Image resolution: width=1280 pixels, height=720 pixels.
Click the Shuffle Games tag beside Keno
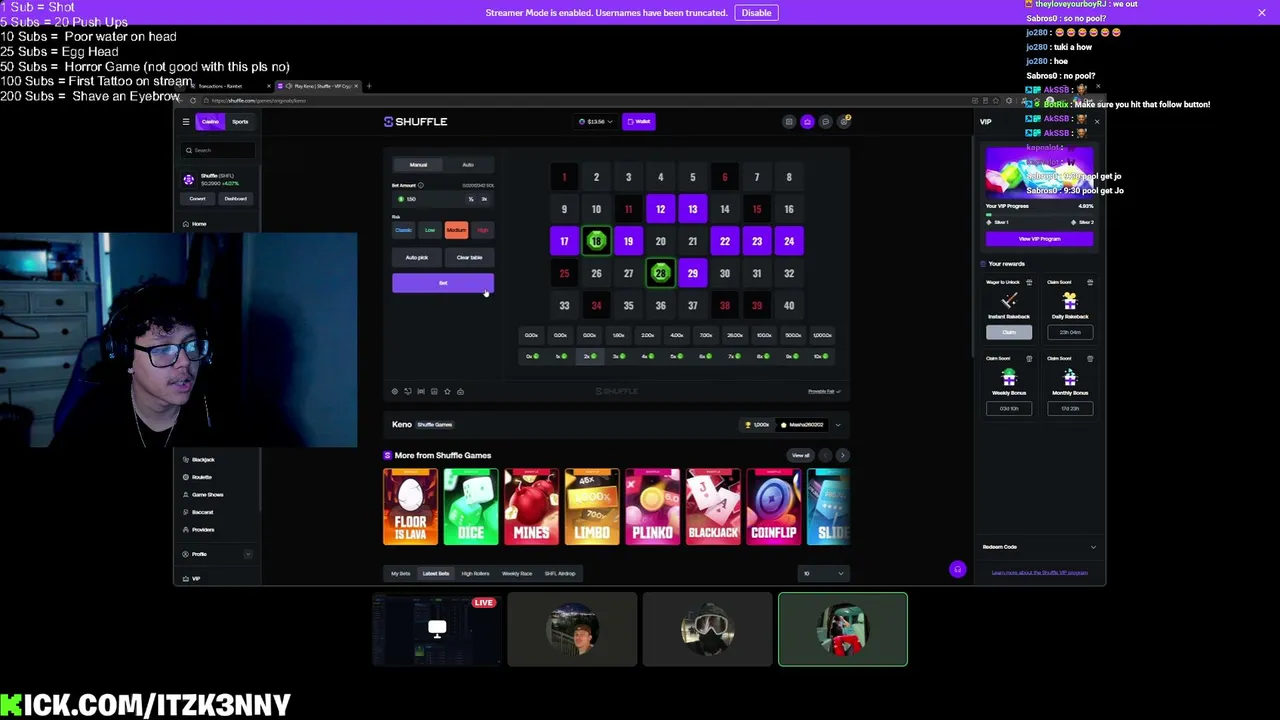[x=435, y=425]
